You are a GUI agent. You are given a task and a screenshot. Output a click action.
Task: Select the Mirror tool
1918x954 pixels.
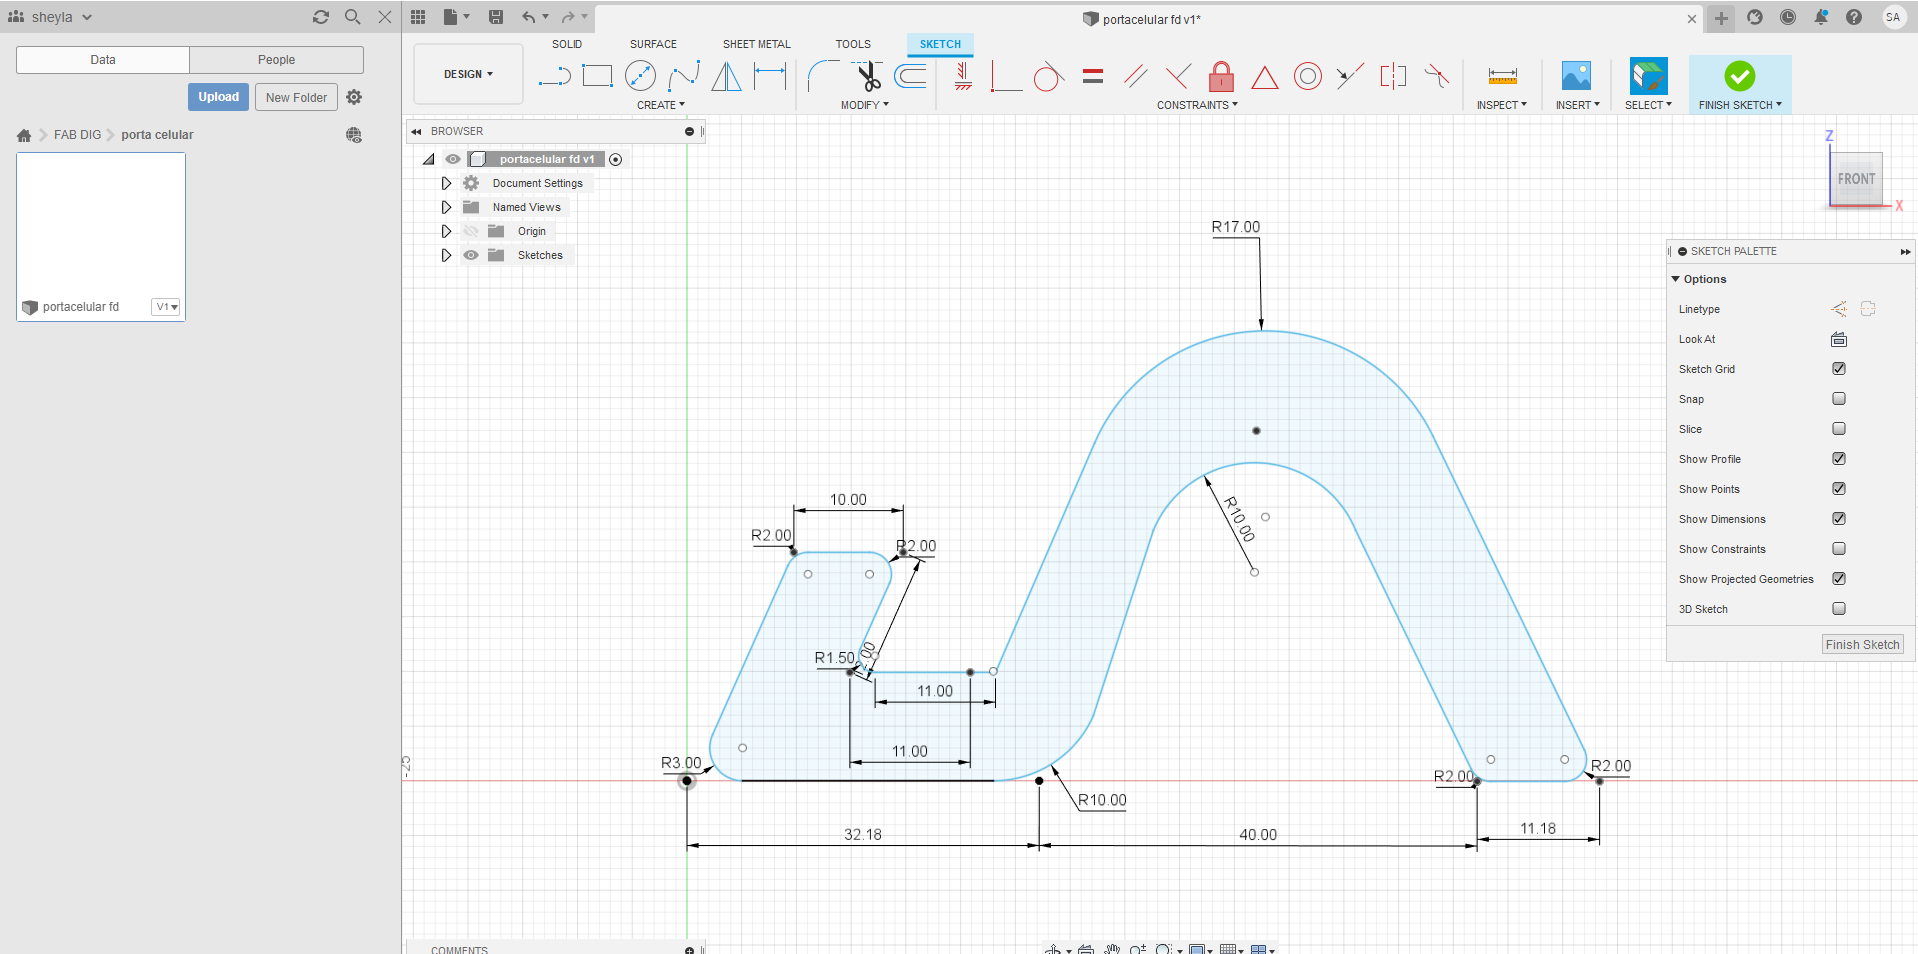[x=726, y=76]
